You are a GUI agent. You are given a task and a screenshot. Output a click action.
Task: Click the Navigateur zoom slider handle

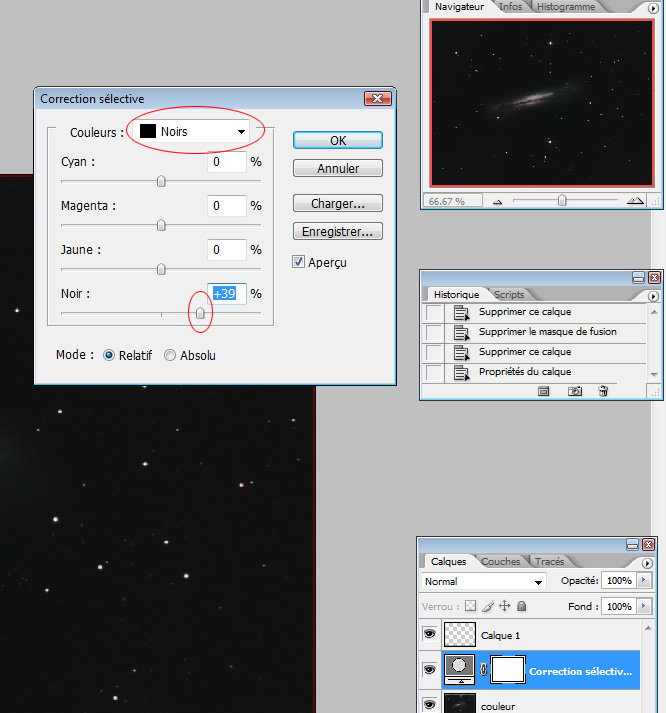click(x=562, y=201)
